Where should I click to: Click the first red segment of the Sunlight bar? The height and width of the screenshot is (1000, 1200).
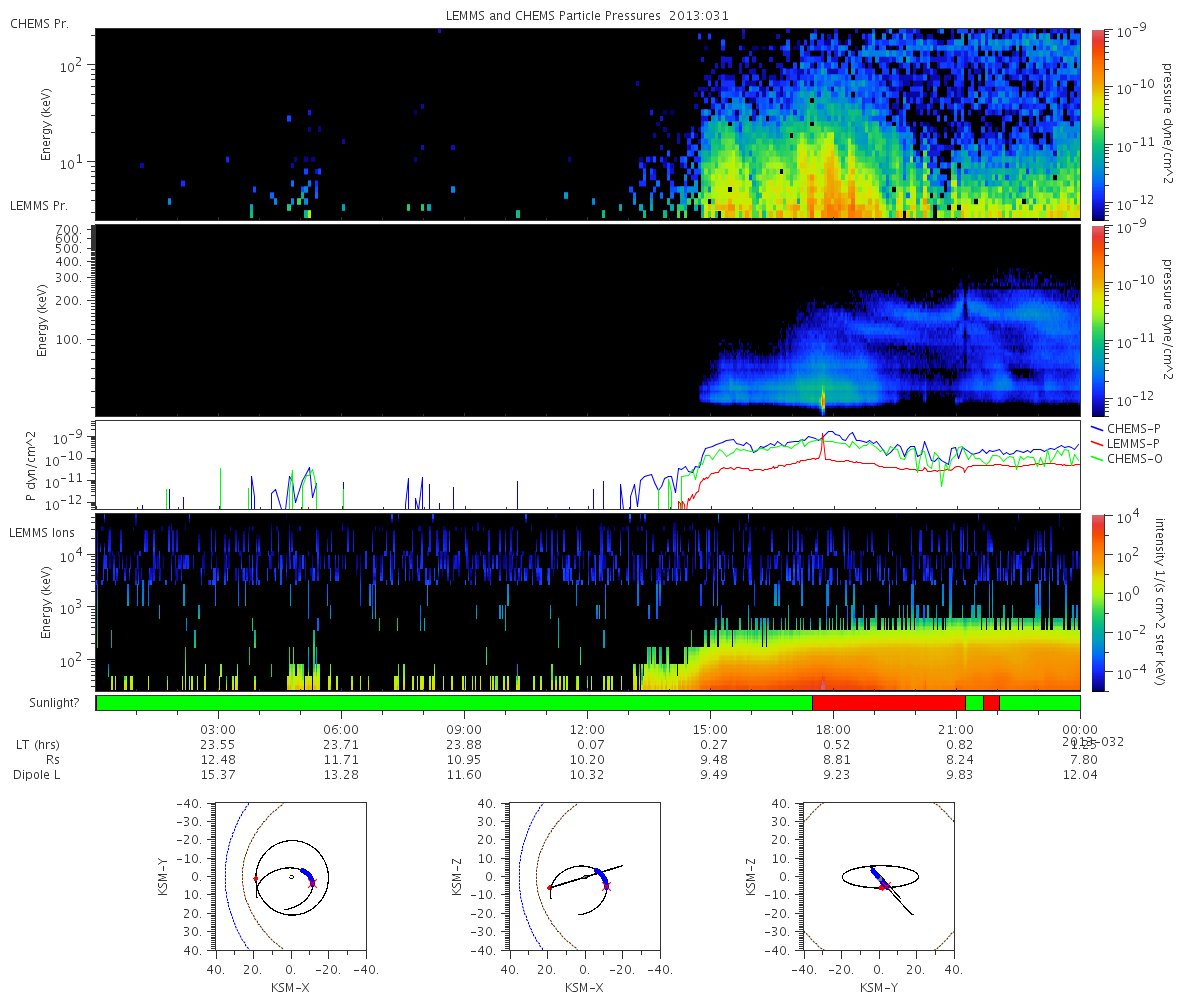point(889,704)
